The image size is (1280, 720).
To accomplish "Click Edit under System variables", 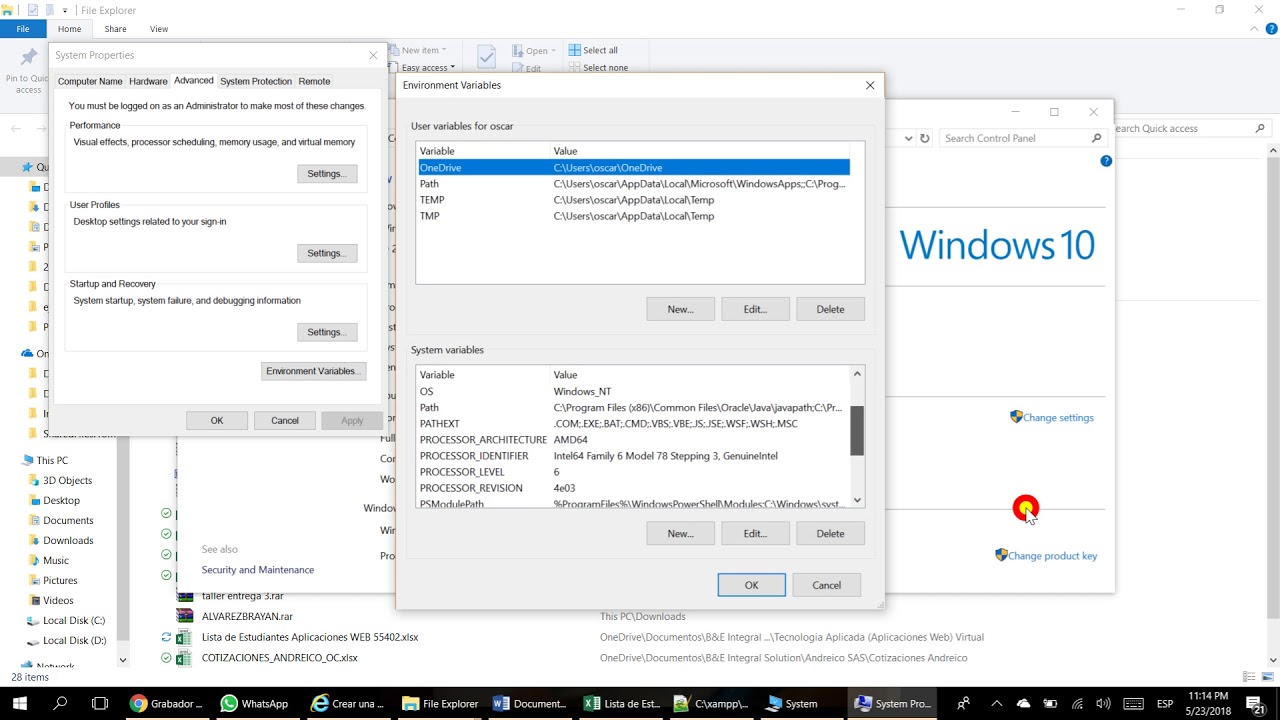I will coord(755,533).
